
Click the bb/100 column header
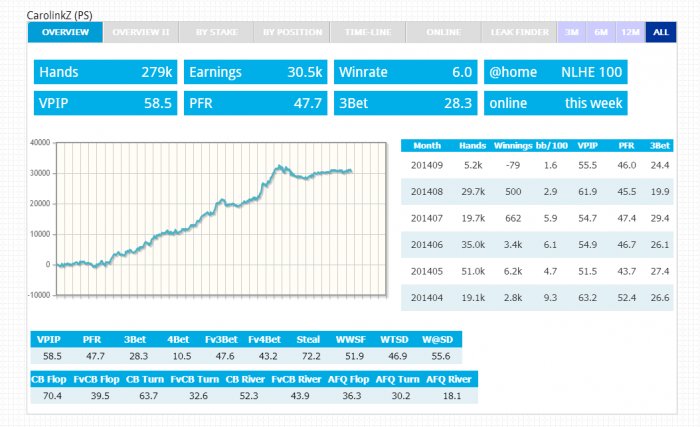tap(552, 146)
